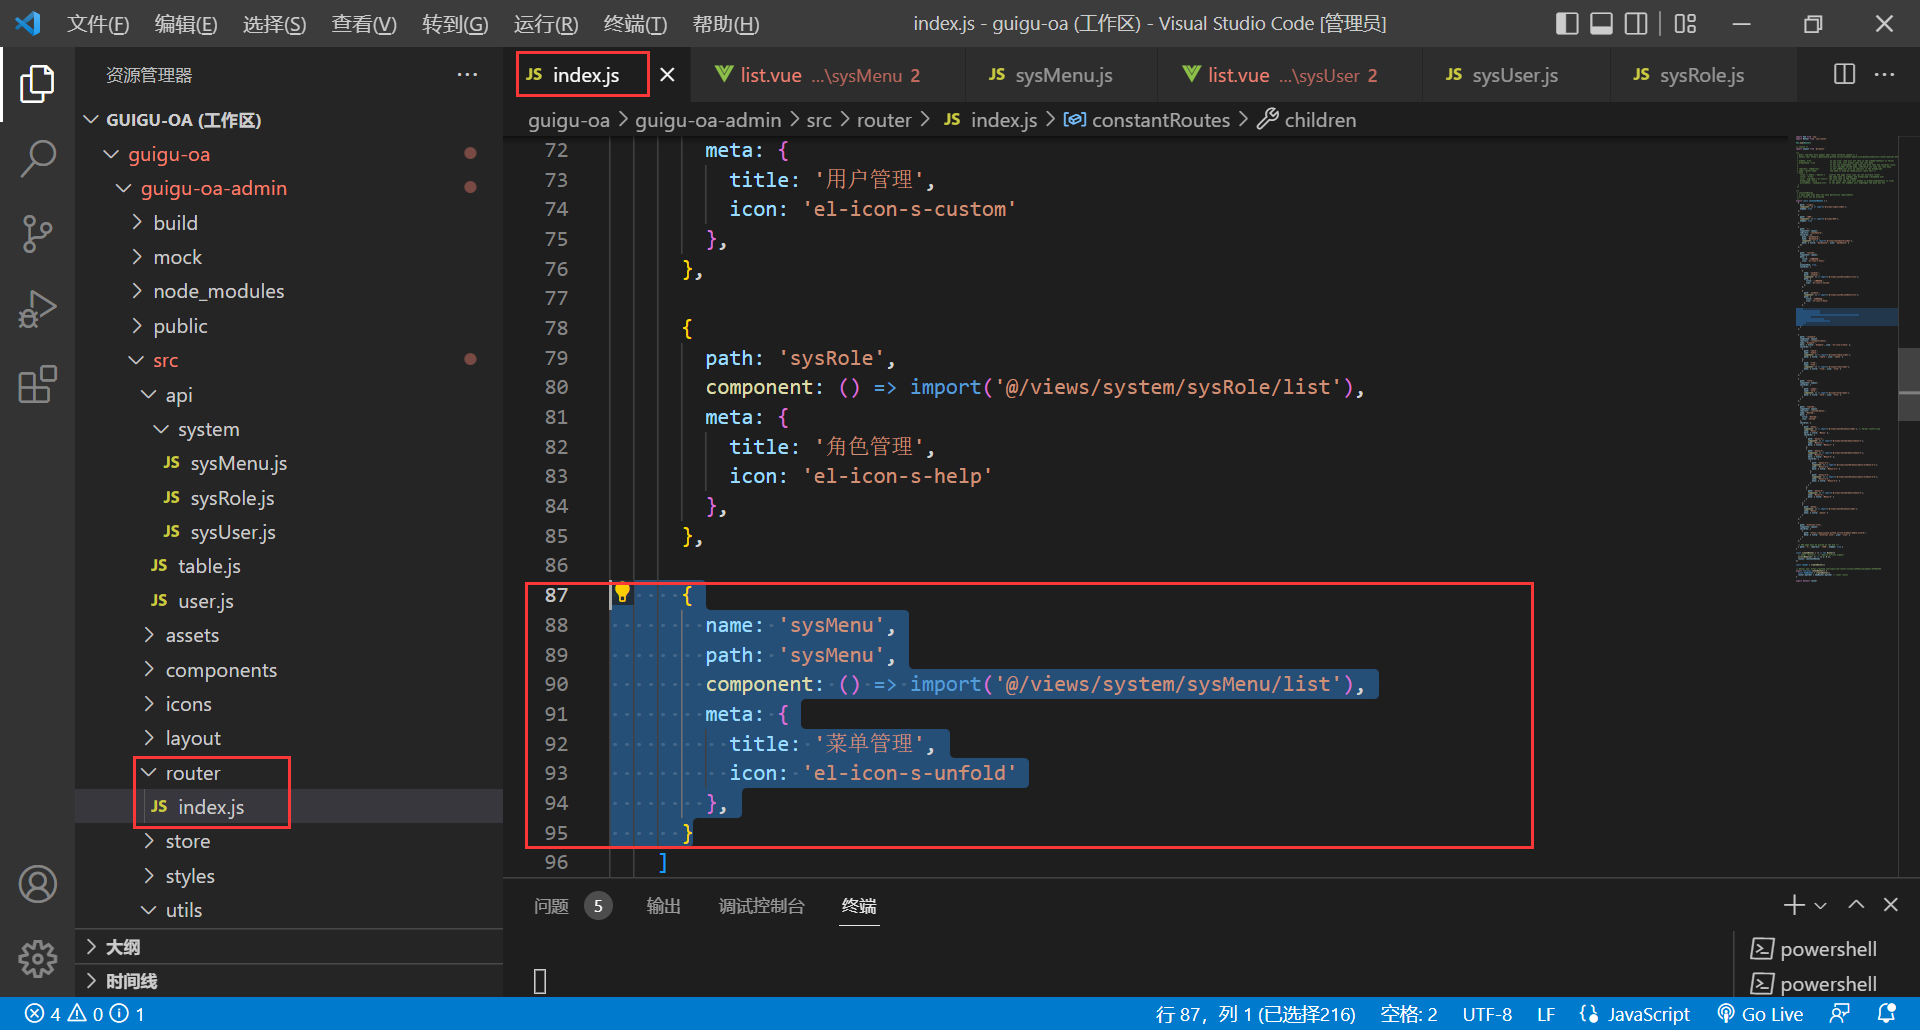Open sysUser.js in the file explorer
Image resolution: width=1920 pixels, height=1030 pixels.
[x=232, y=532]
